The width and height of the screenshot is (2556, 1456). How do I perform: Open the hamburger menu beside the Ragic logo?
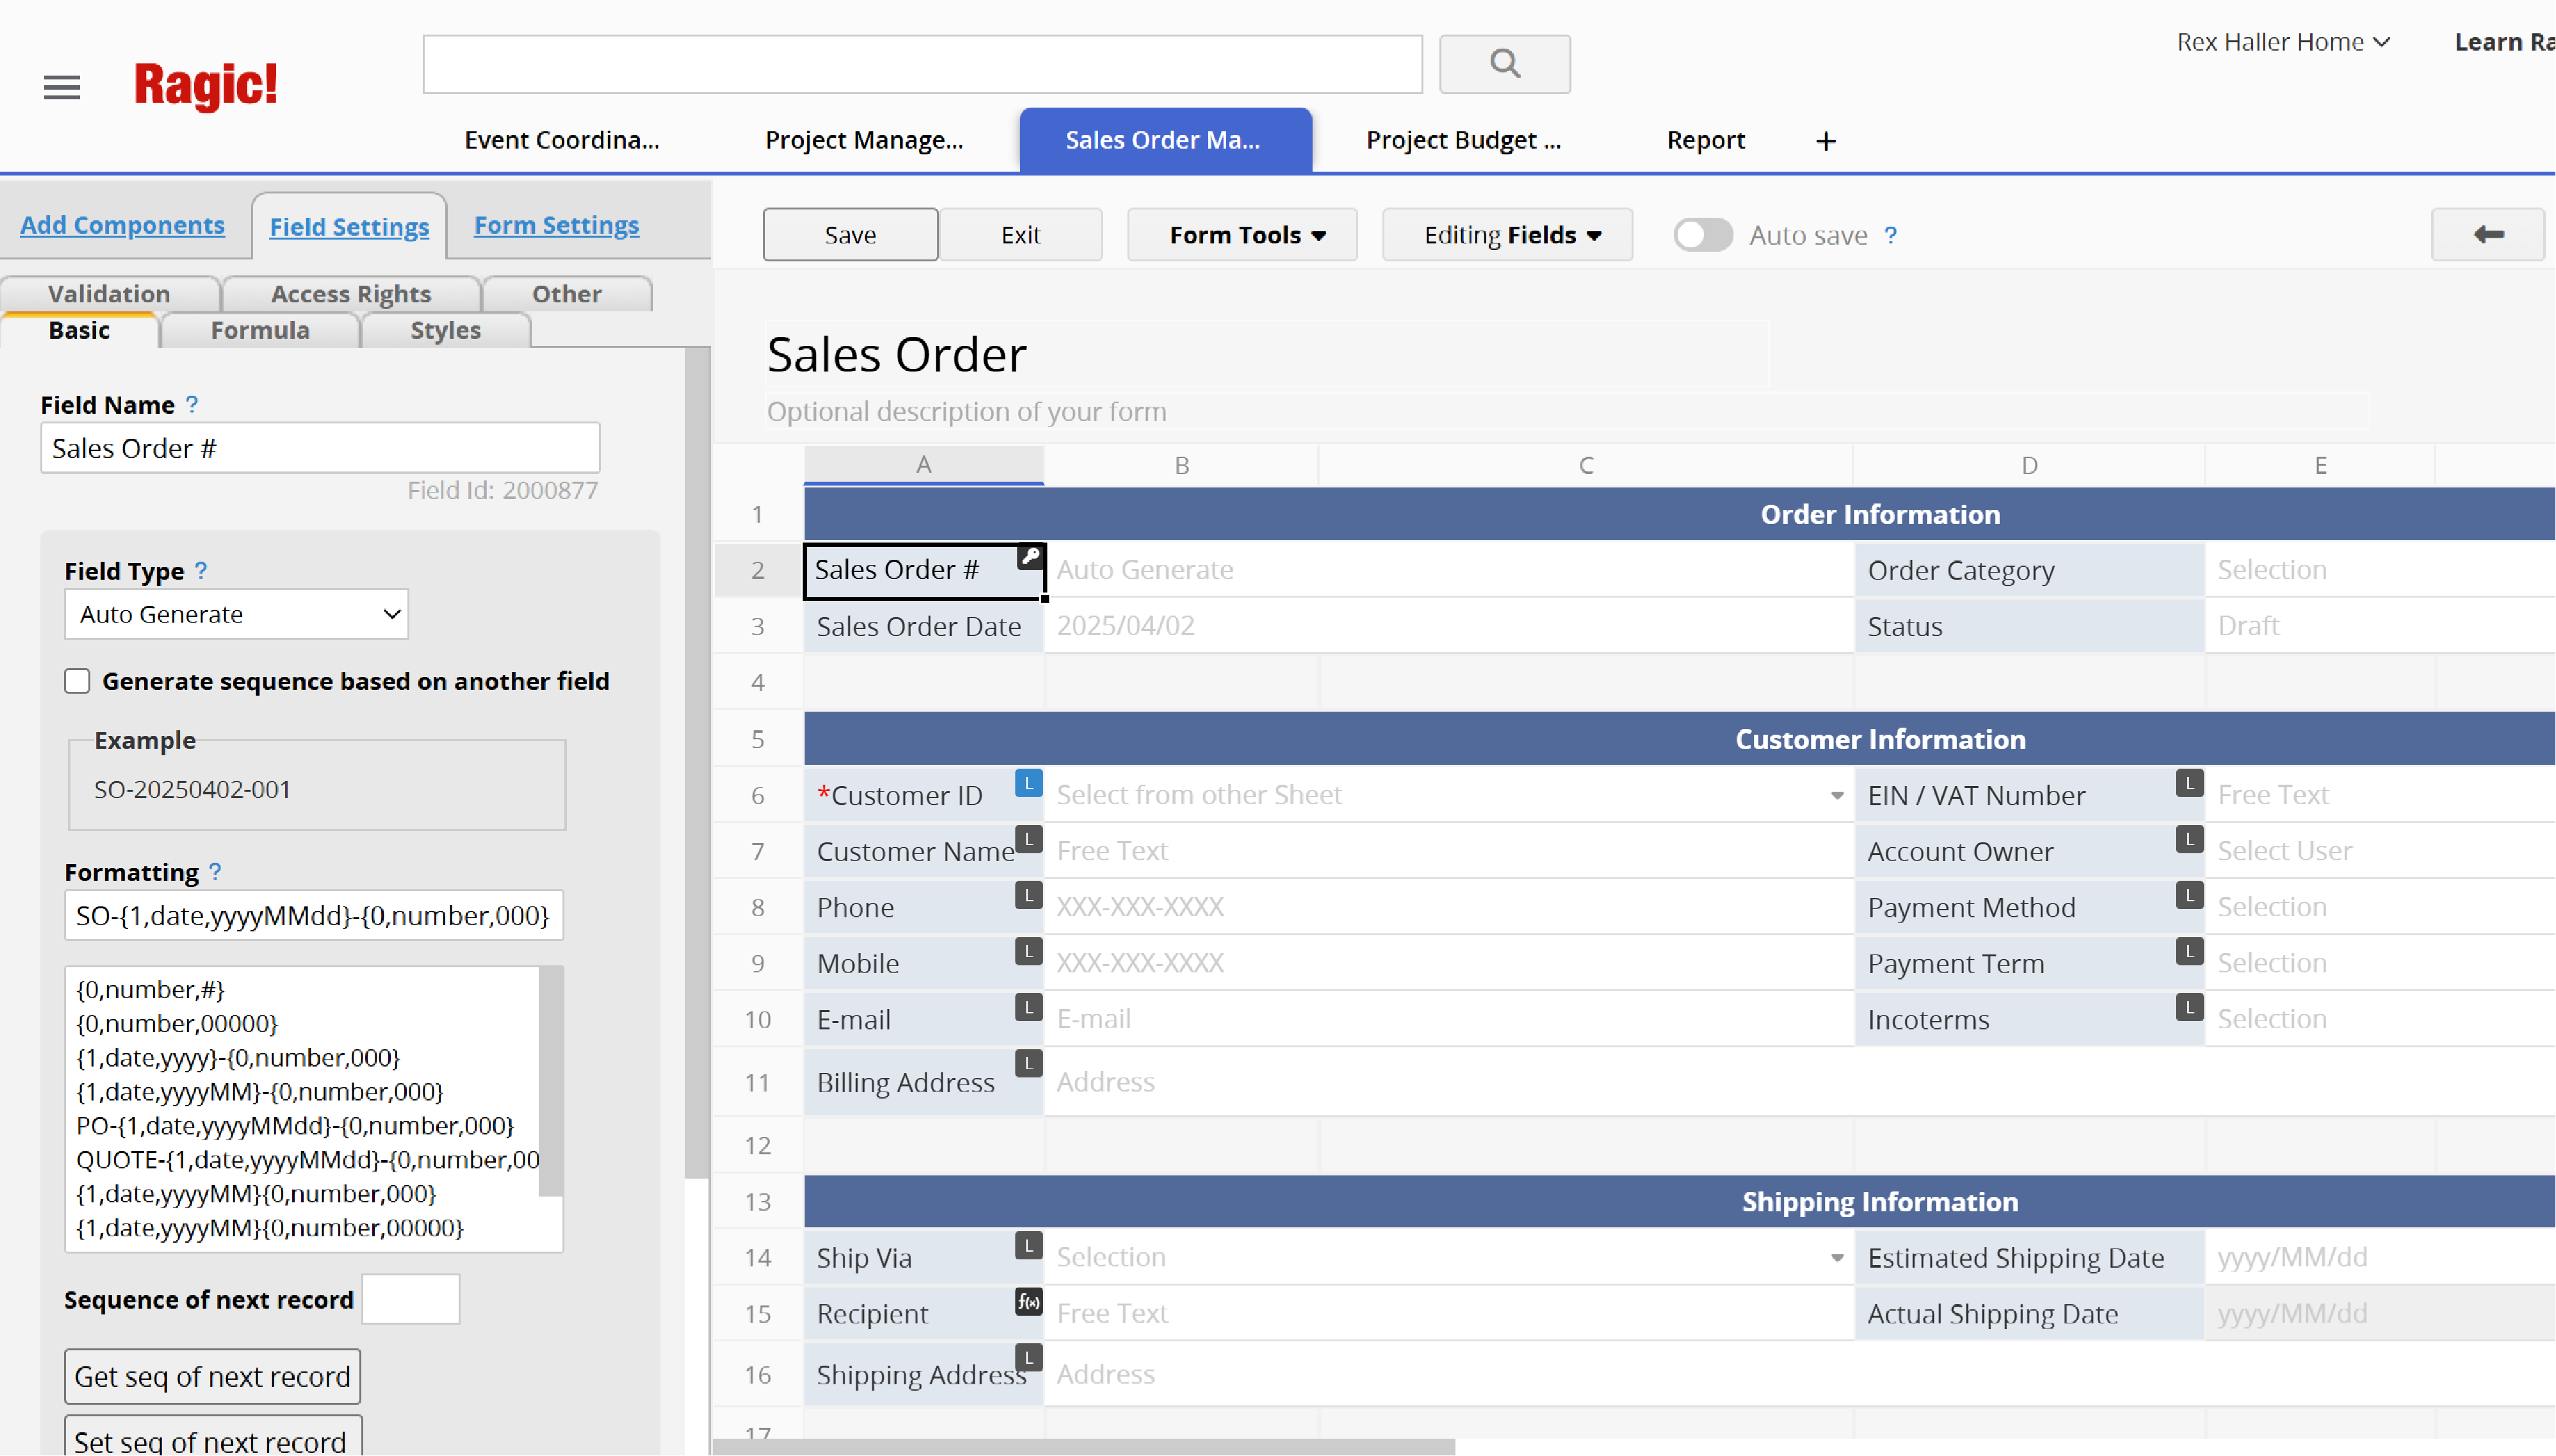[x=62, y=87]
